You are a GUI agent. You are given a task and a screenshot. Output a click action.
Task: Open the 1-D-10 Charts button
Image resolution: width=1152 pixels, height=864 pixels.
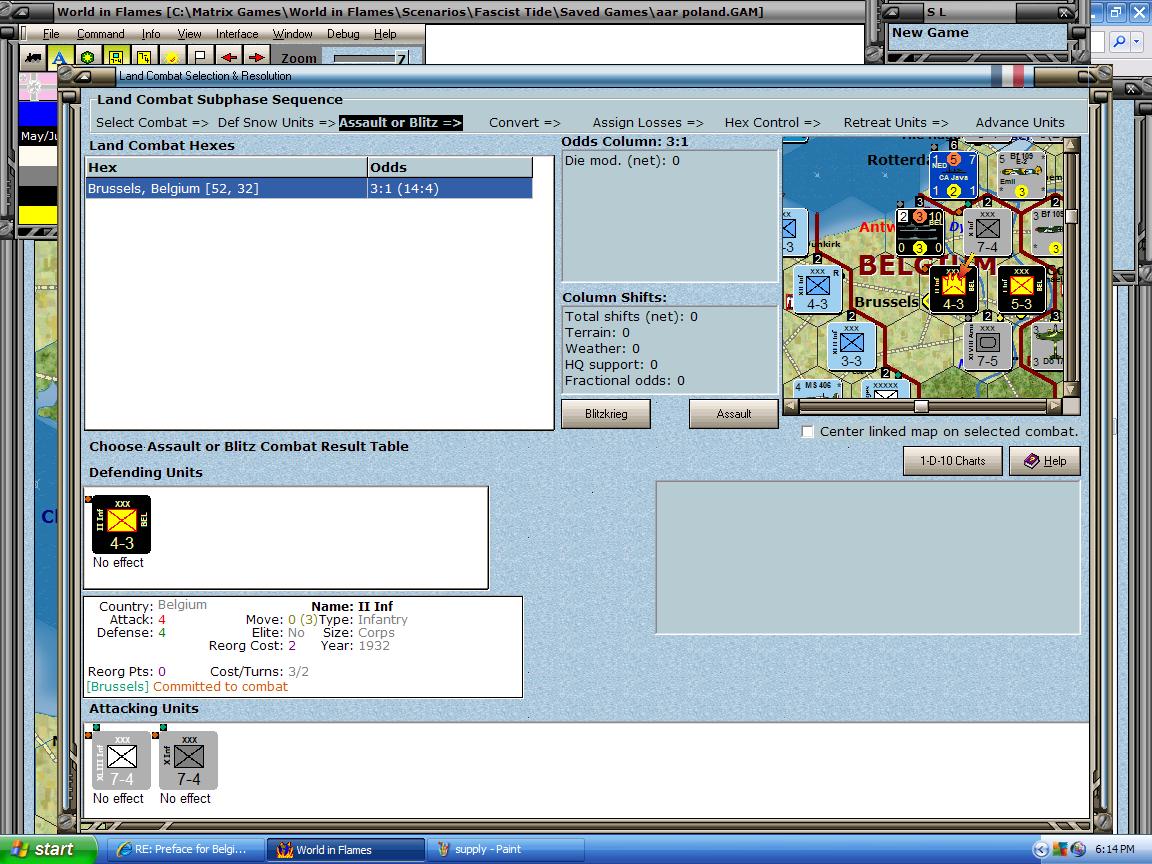(952, 461)
